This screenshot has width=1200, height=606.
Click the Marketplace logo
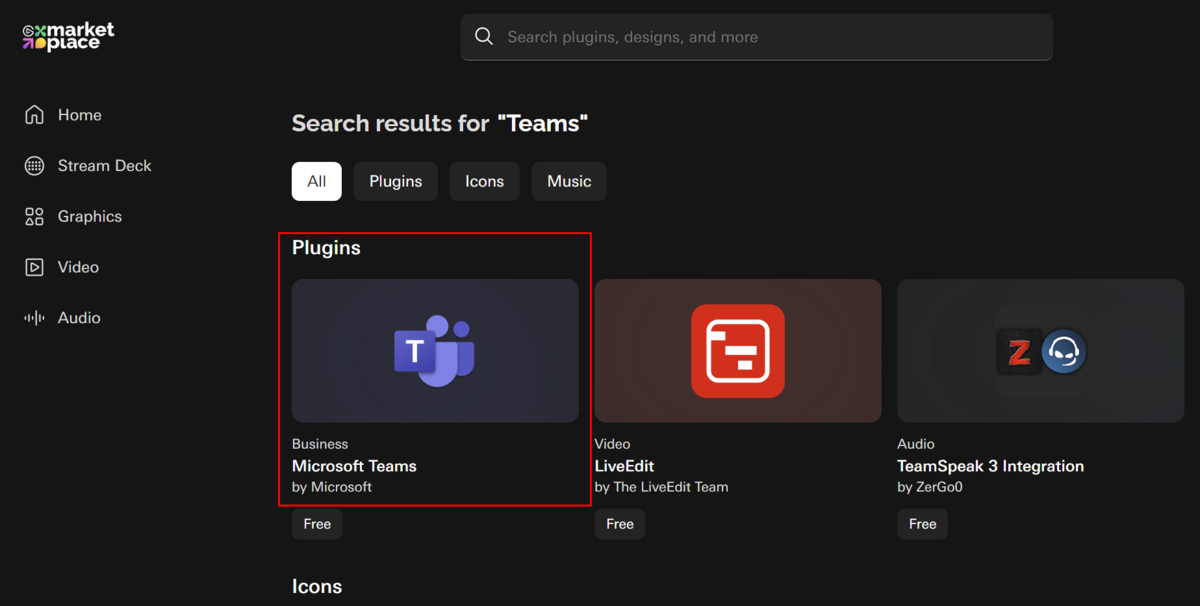coord(68,37)
